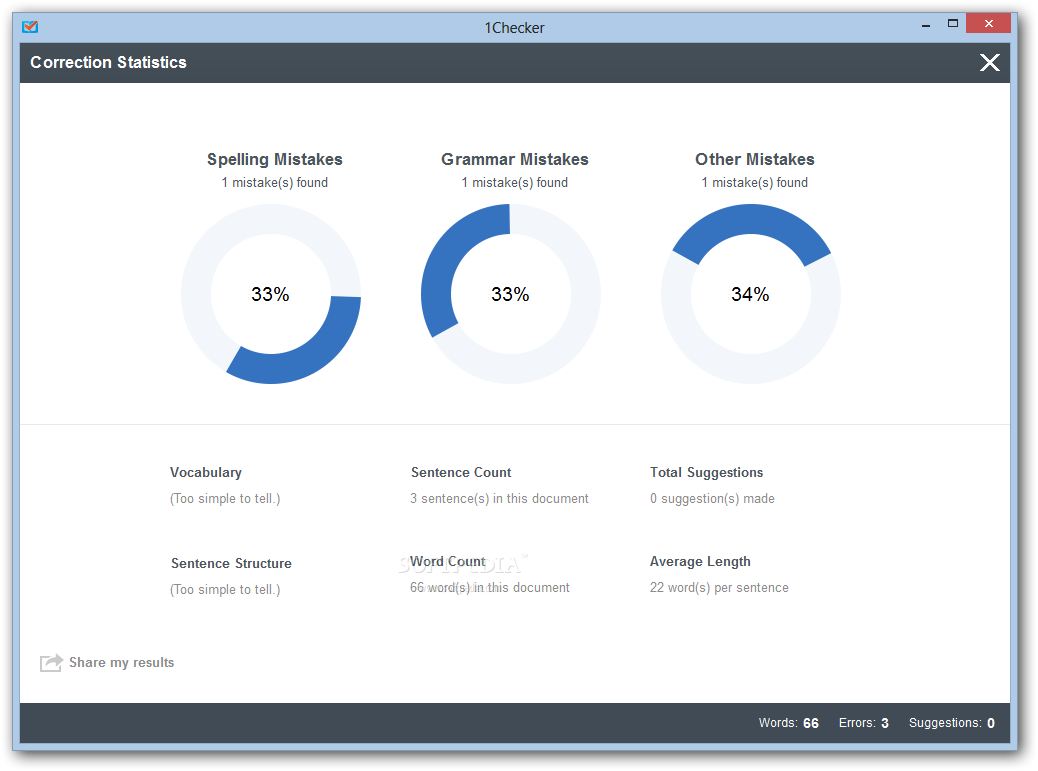The height and width of the screenshot is (771, 1038).
Task: Select the Spelling Mistakes heading
Action: [x=275, y=159]
